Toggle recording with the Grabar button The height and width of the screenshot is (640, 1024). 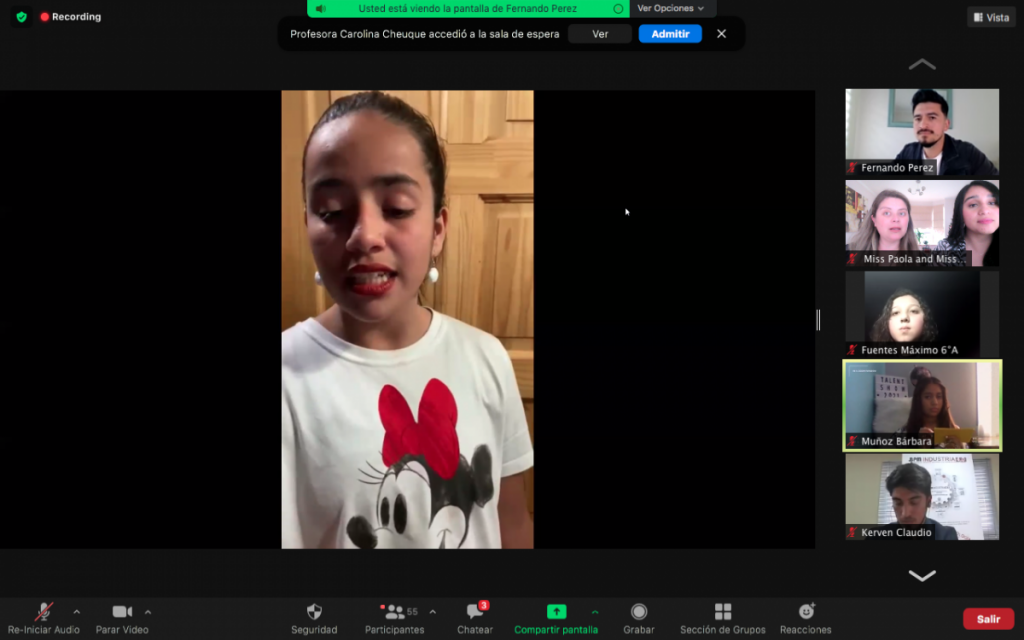tap(638, 612)
